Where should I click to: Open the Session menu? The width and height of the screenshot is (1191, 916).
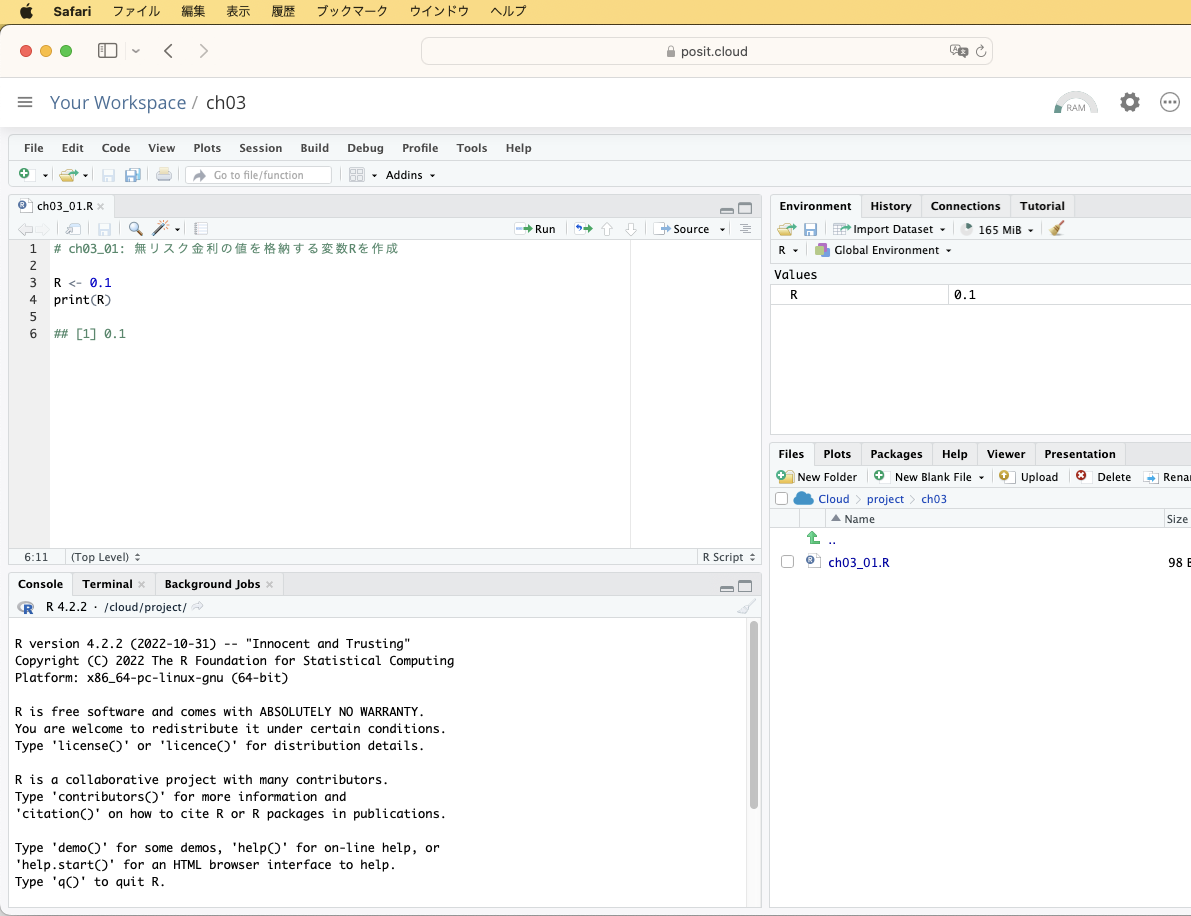click(x=260, y=148)
